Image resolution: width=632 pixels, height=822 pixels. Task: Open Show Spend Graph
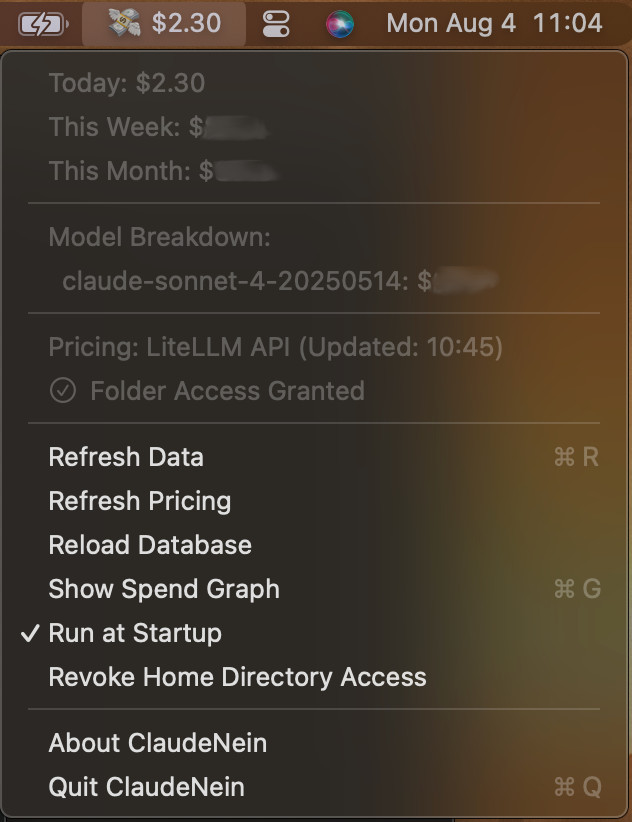(164, 589)
